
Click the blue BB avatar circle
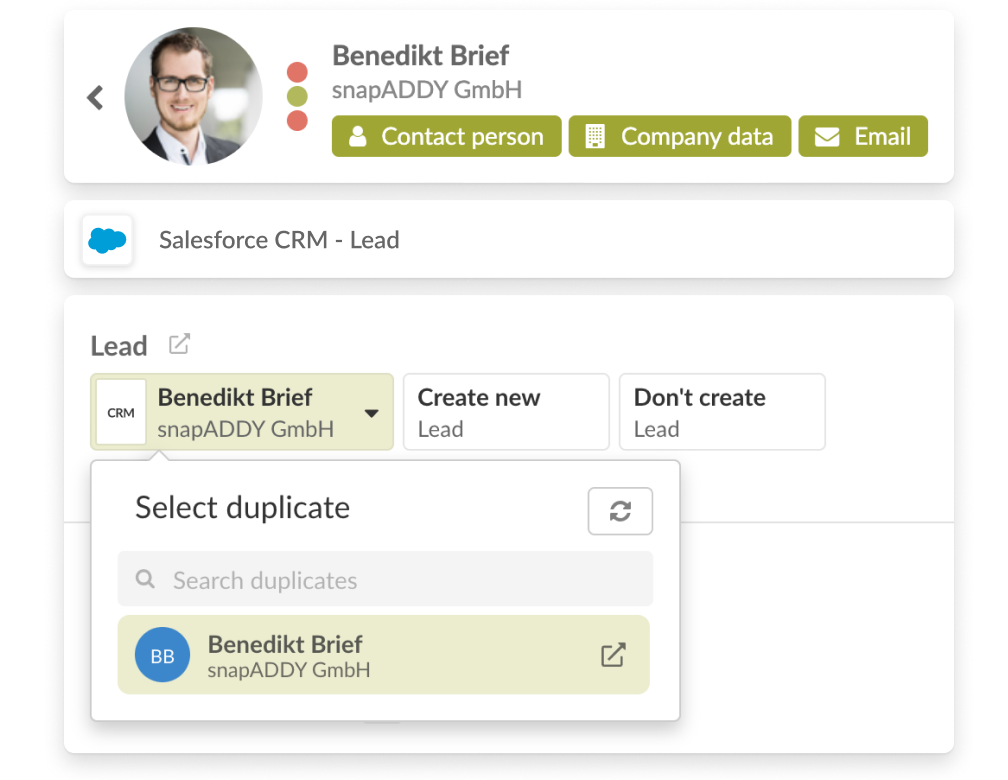[x=162, y=654]
